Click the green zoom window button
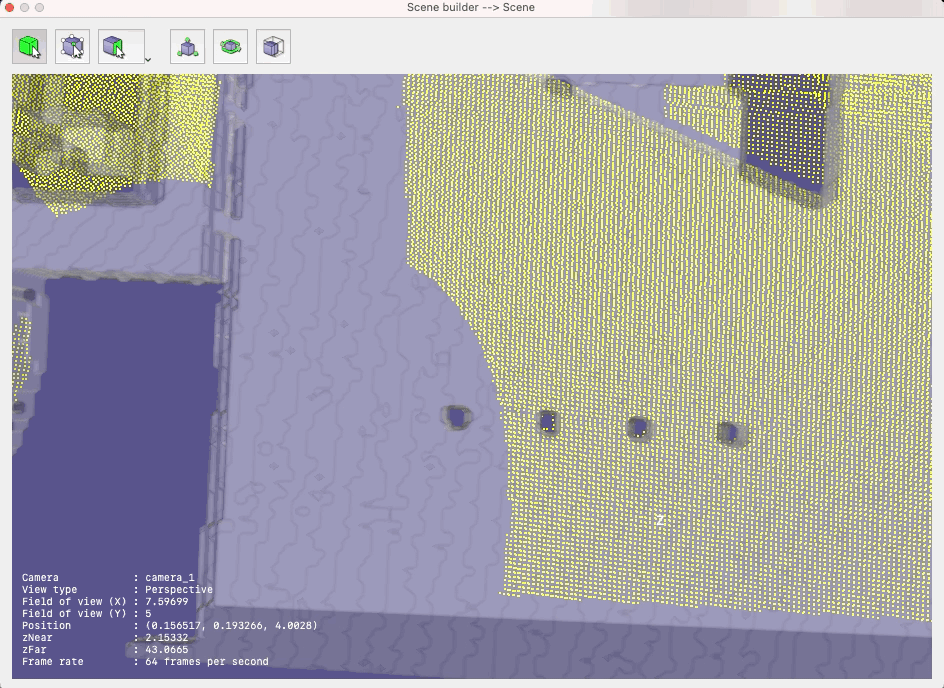This screenshot has height=688, width=944. pos(39,7)
